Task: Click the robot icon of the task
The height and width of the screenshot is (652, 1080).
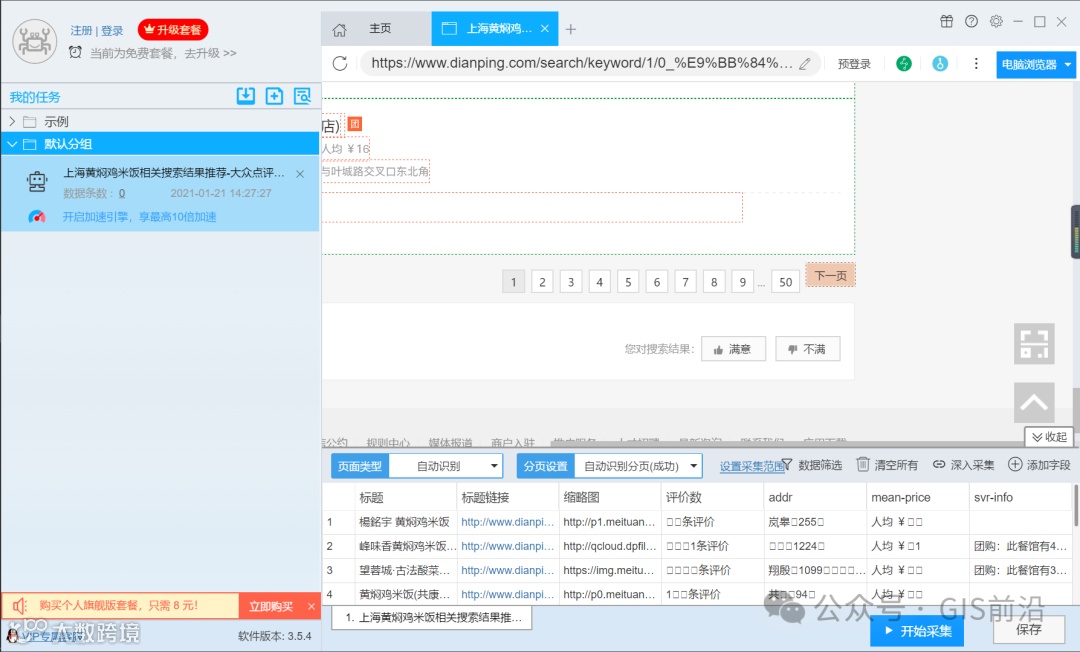Action: (37, 182)
